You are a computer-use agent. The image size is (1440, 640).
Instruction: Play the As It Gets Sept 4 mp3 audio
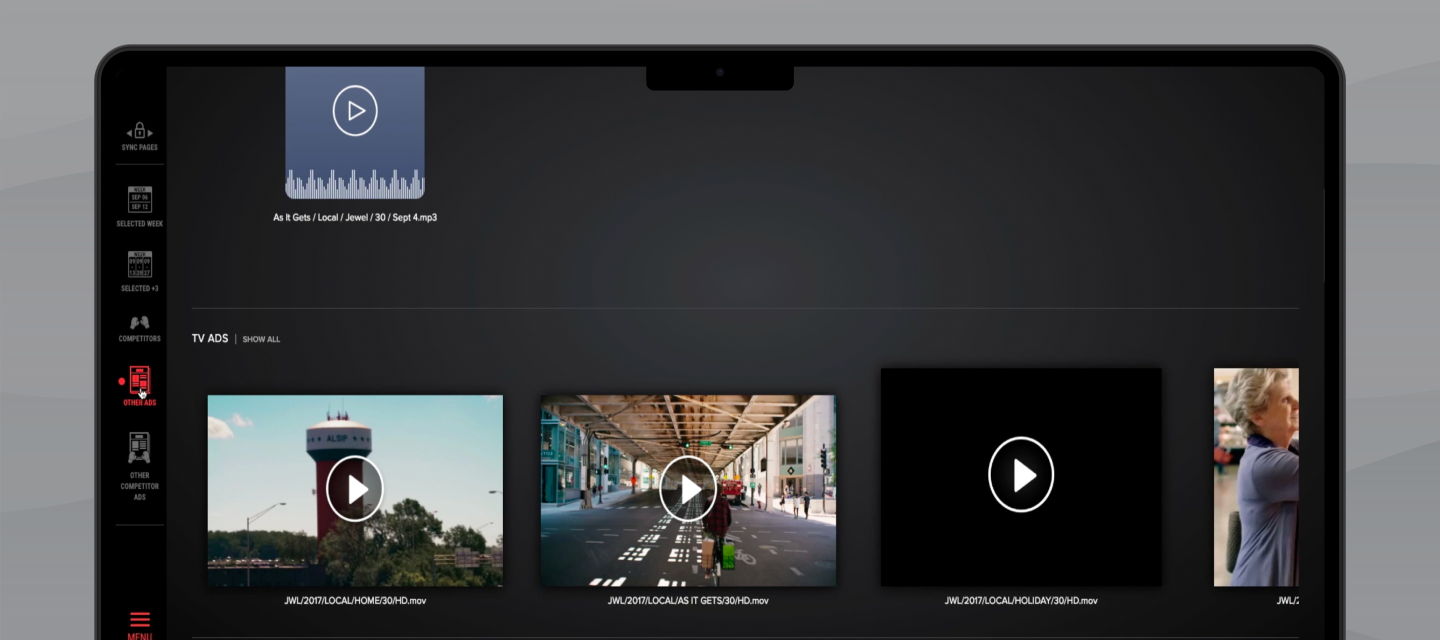pyautogui.click(x=355, y=111)
